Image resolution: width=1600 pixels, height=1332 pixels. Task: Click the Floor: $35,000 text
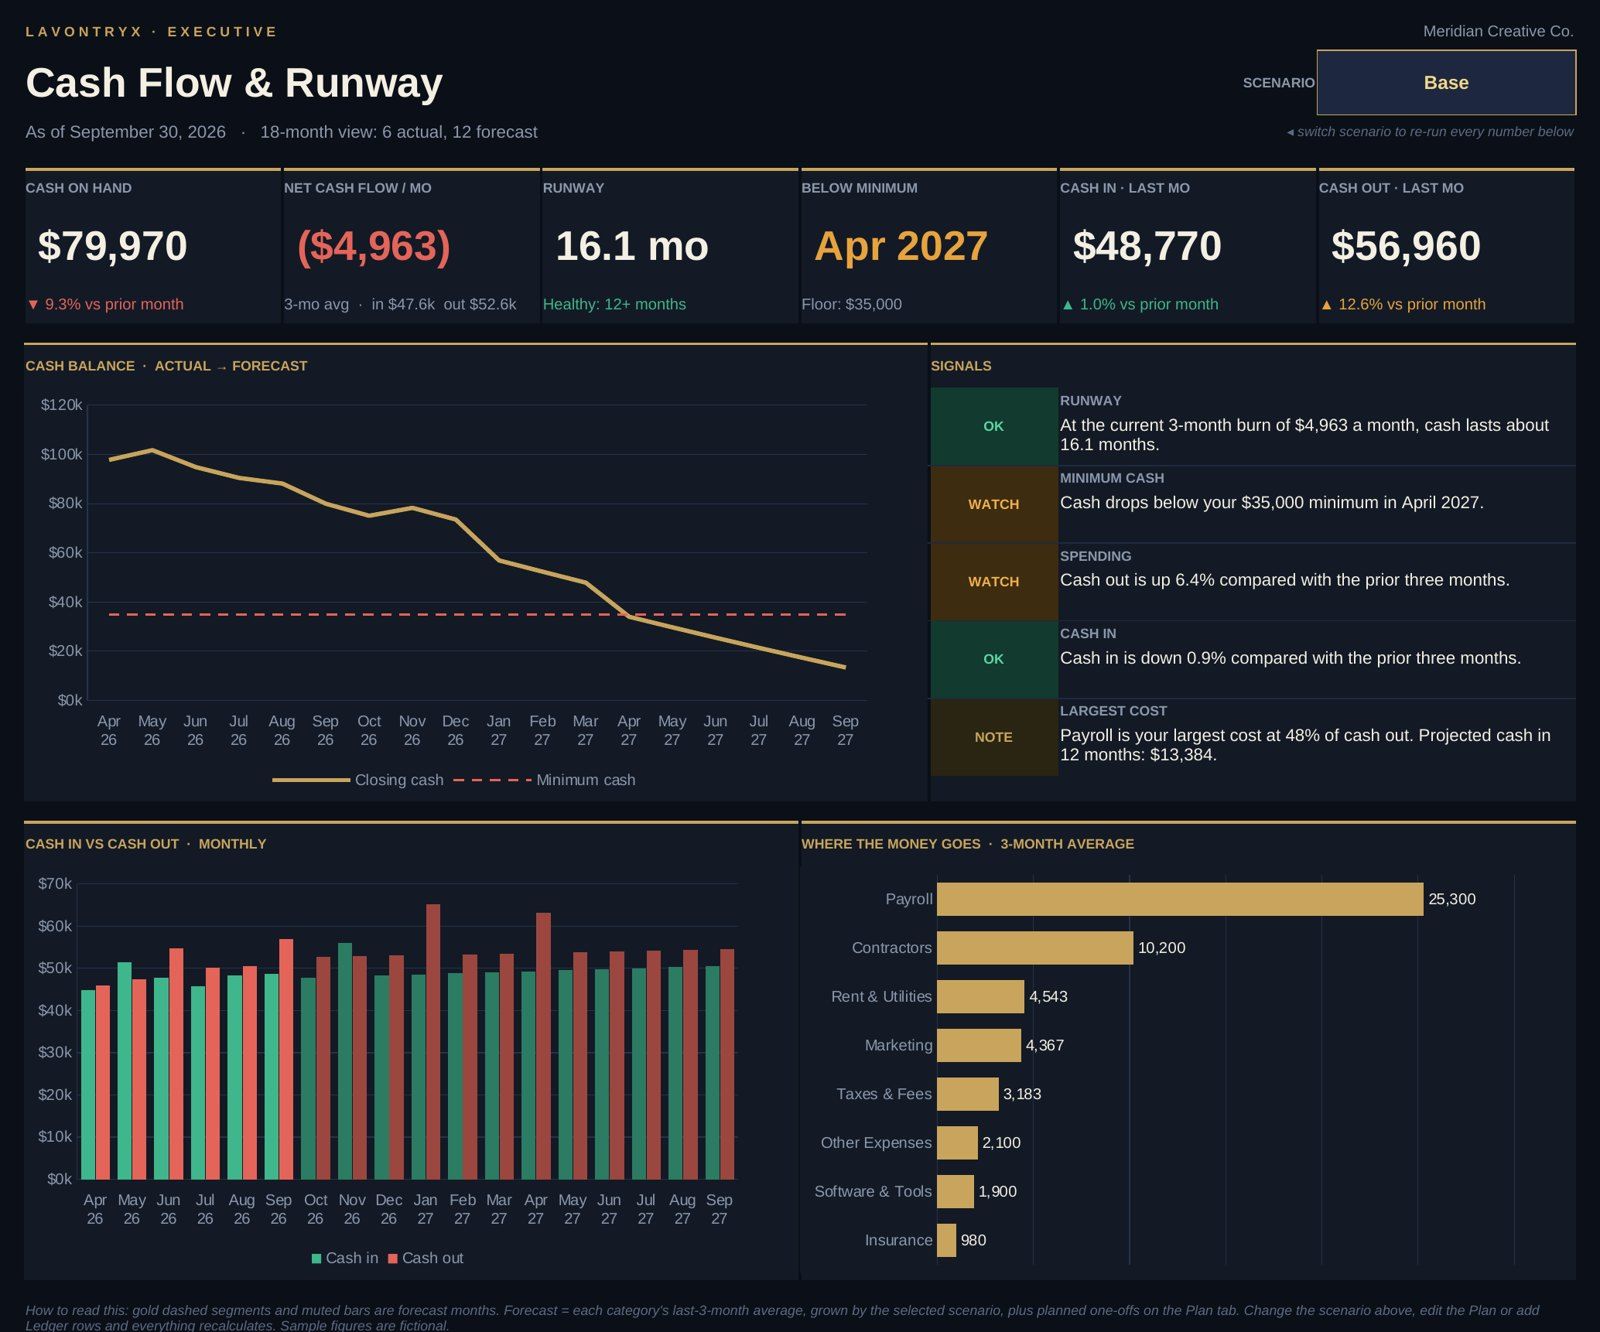click(x=851, y=304)
